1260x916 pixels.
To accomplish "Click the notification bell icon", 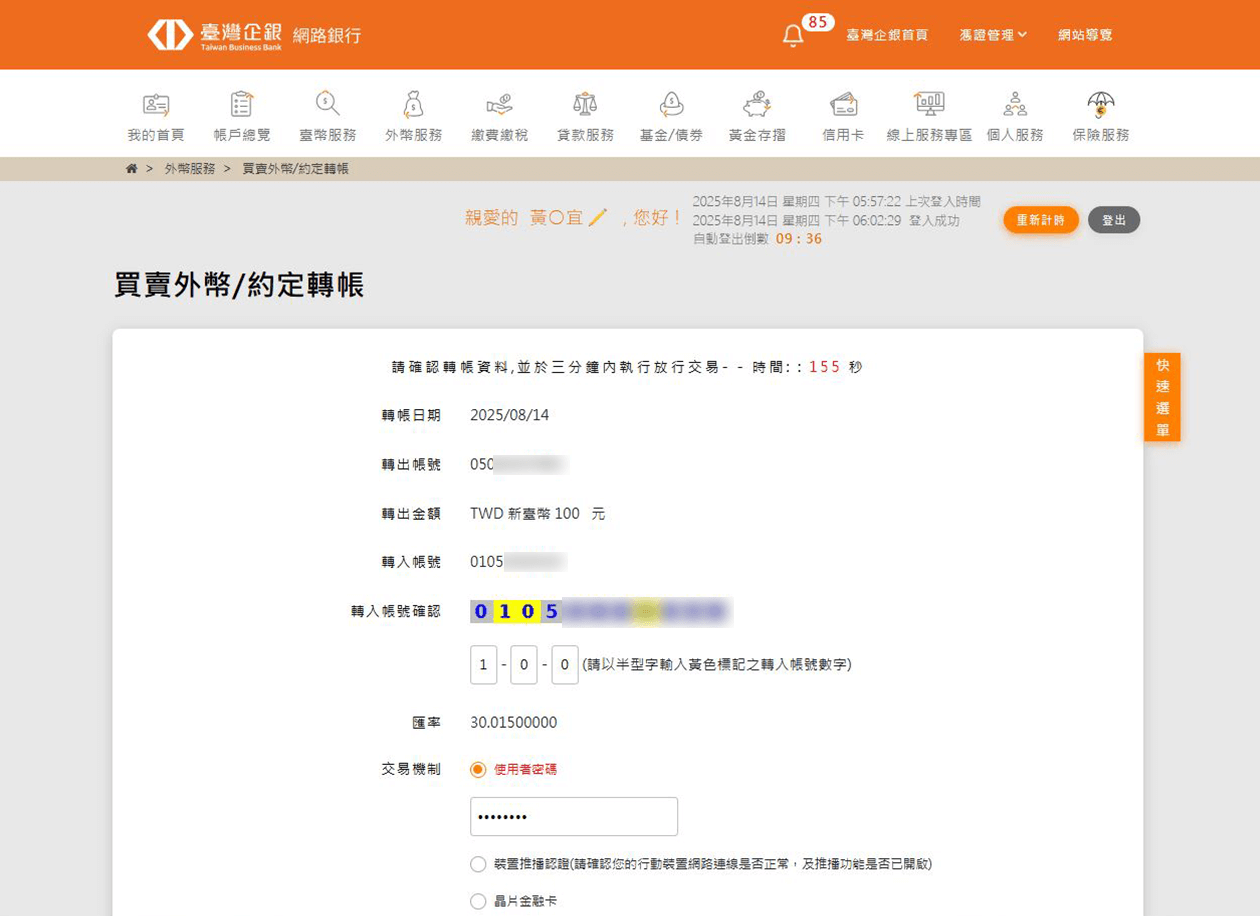I will pos(793,36).
